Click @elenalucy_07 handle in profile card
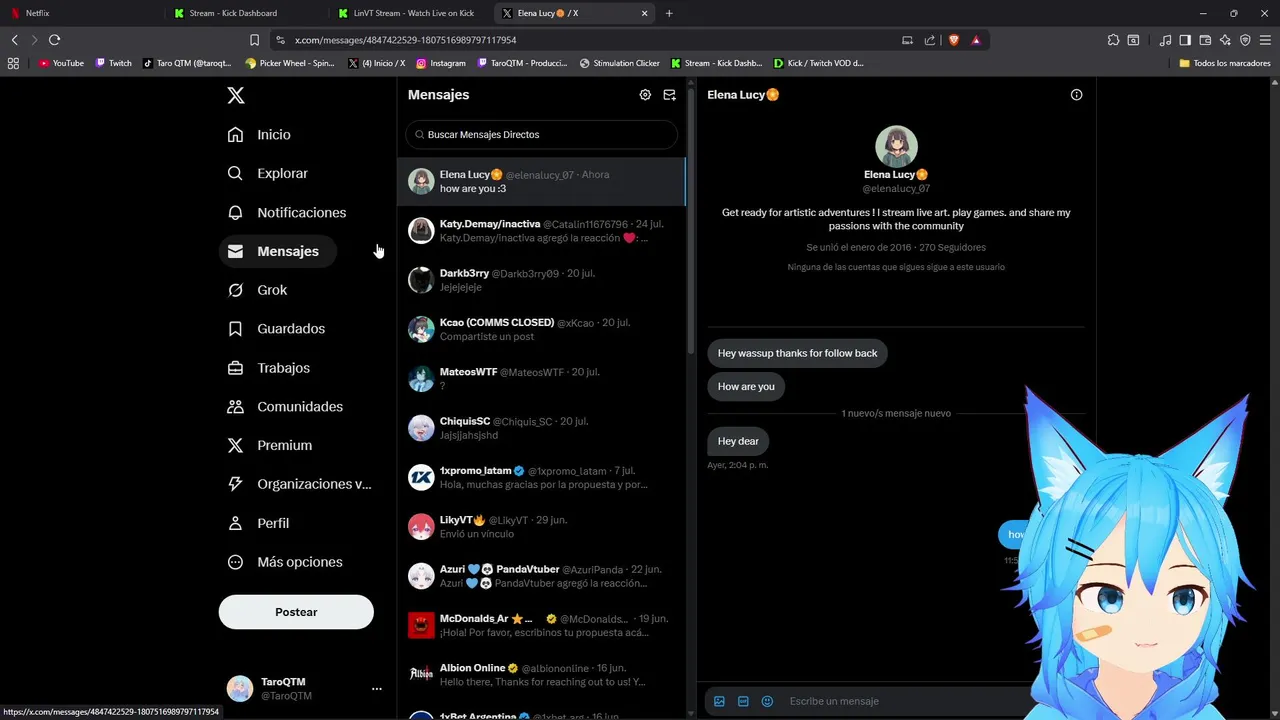1280x720 pixels. (x=896, y=188)
